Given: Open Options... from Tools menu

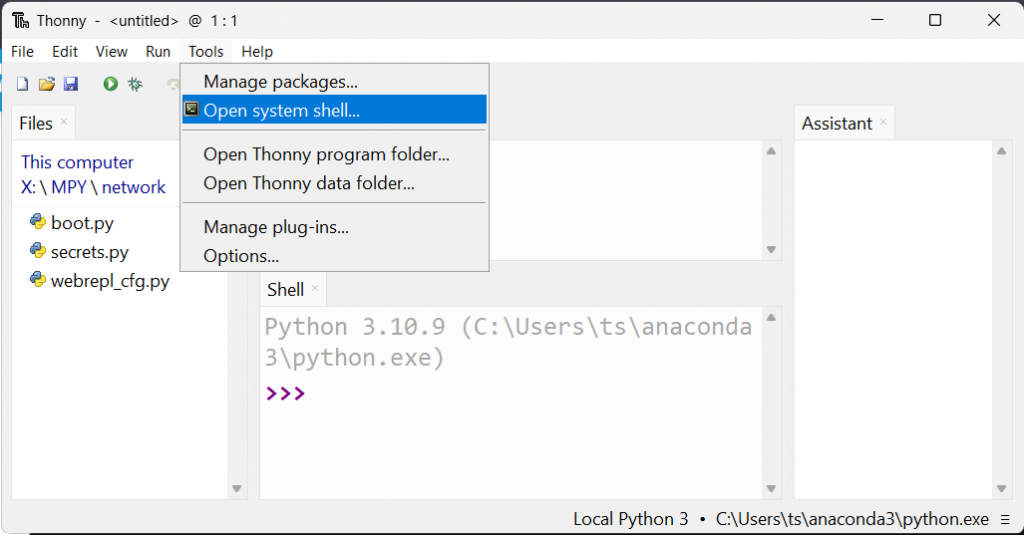Looking at the screenshot, I should 334,255.
